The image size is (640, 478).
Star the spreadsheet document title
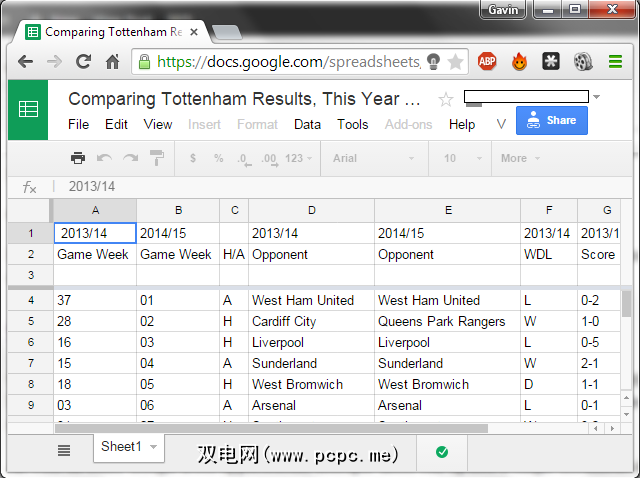pos(445,99)
